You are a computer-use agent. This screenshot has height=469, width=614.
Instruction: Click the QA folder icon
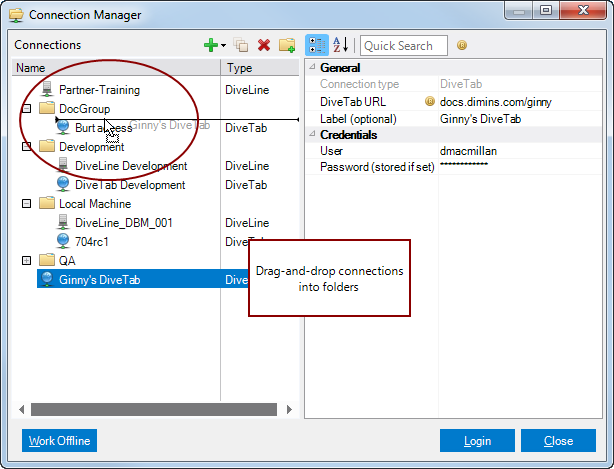pos(47,260)
